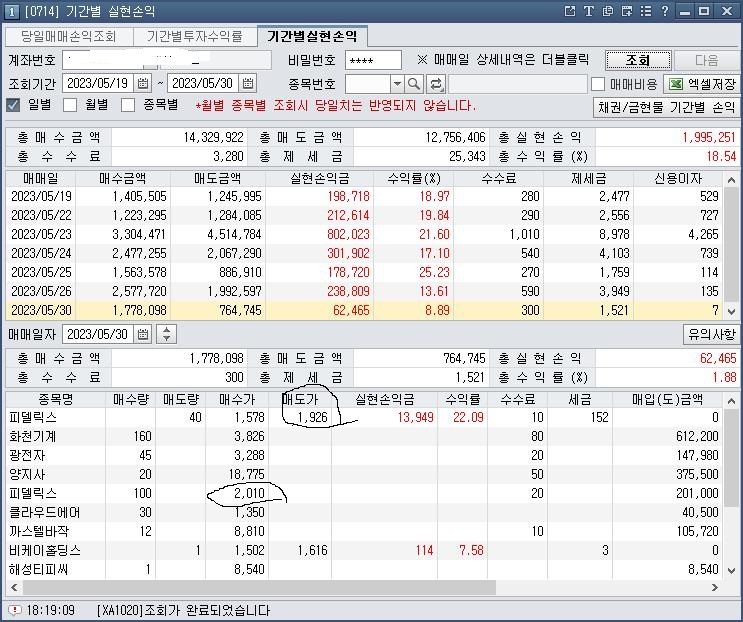Select the 광전자 row
The width and height of the screenshot is (743, 622).
(x=364, y=455)
